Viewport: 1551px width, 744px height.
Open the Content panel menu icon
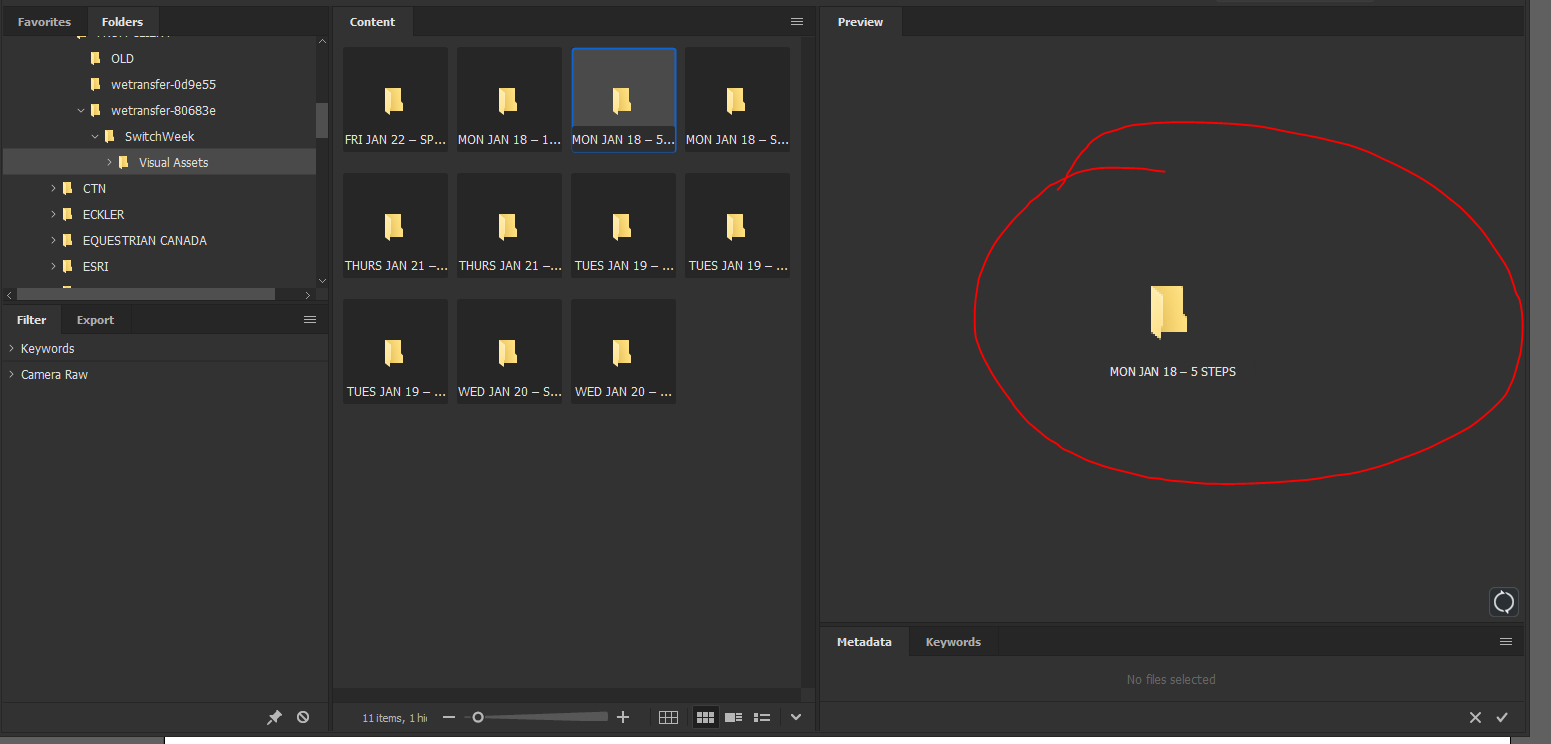point(796,20)
